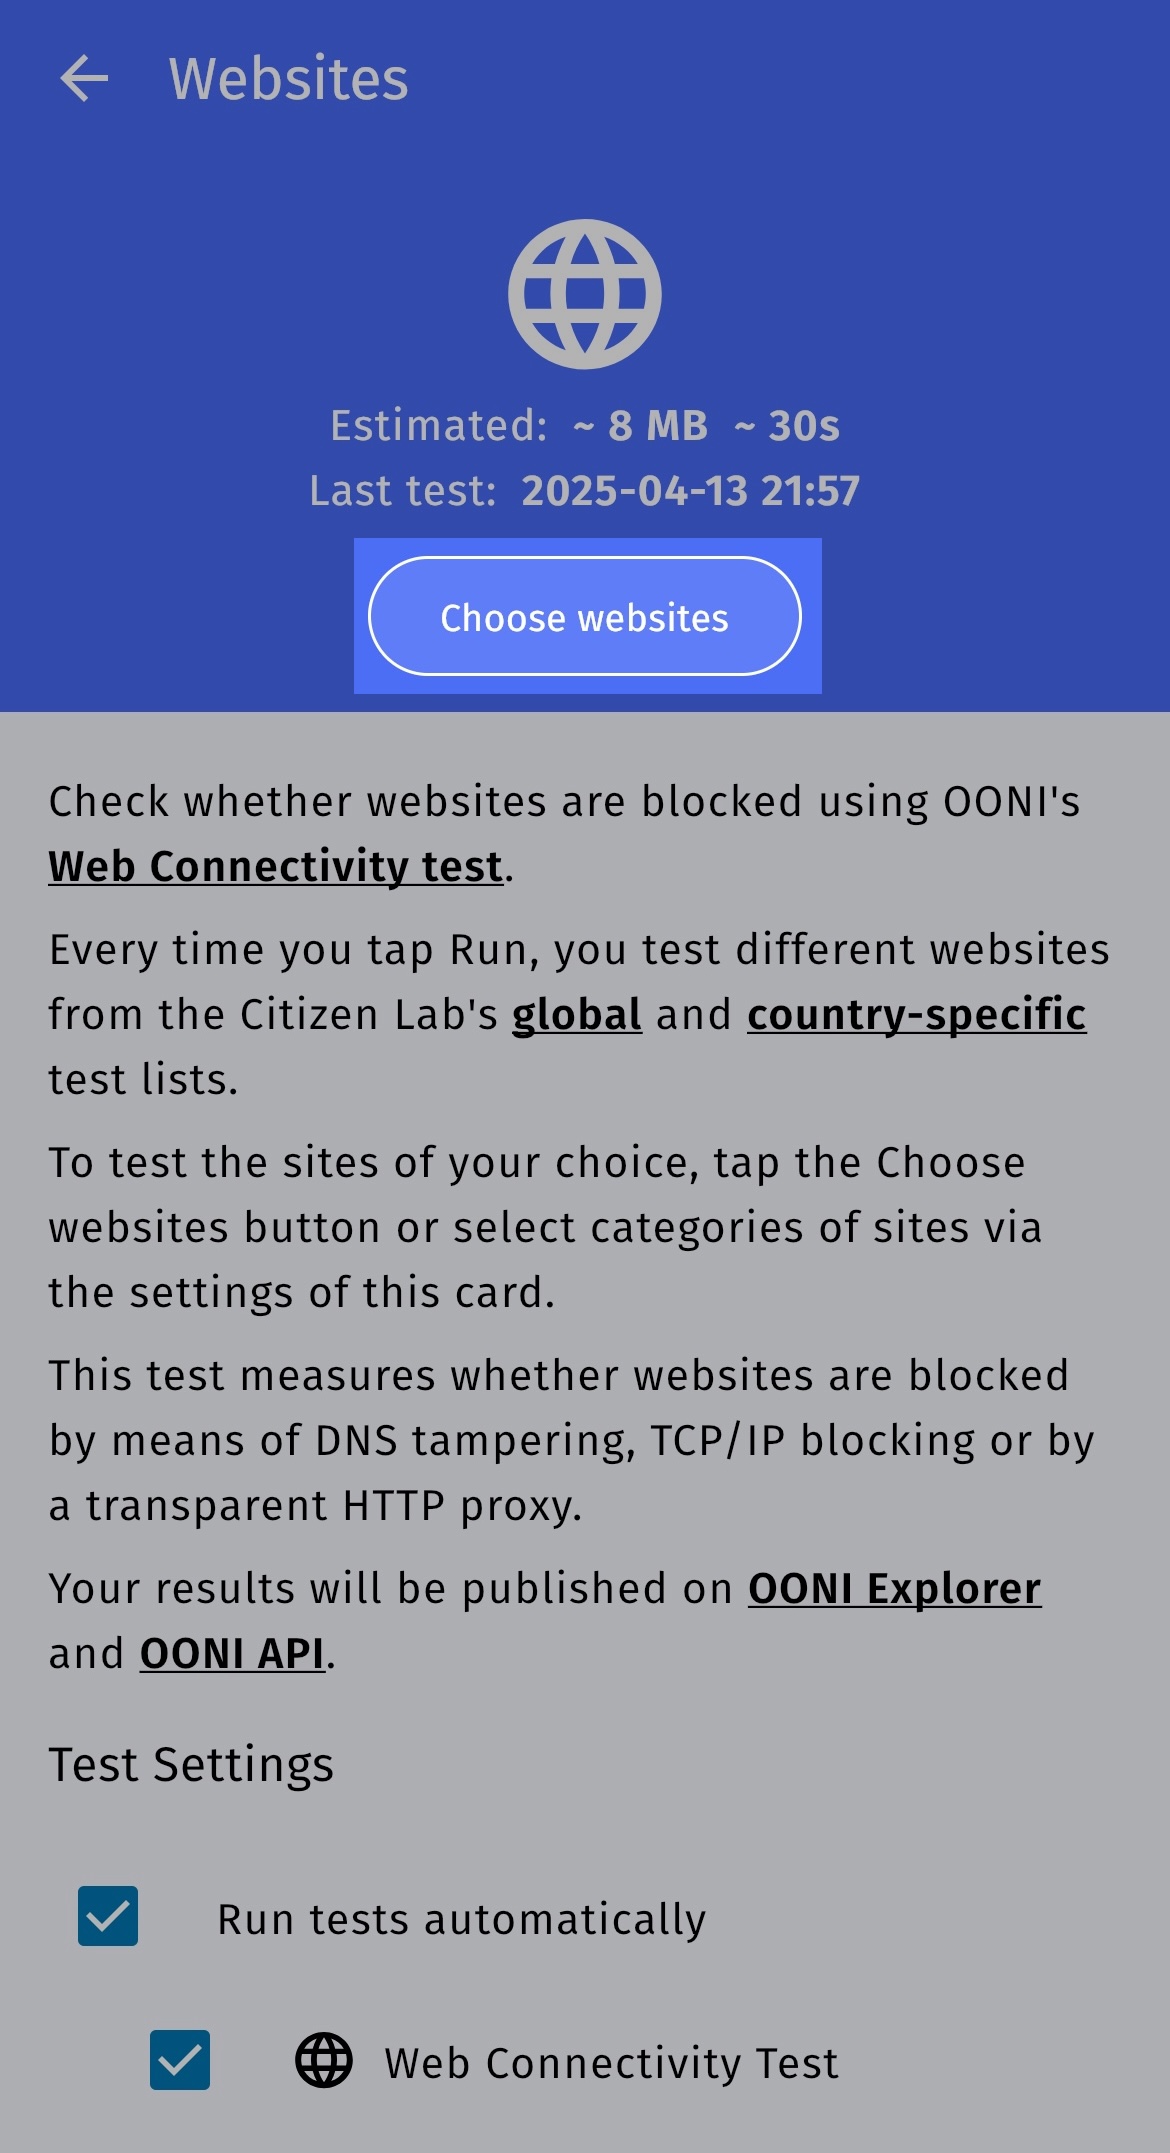Tap the DNS tampering description paragraph
Viewport: 1170px width, 2153px height.
point(572,1440)
